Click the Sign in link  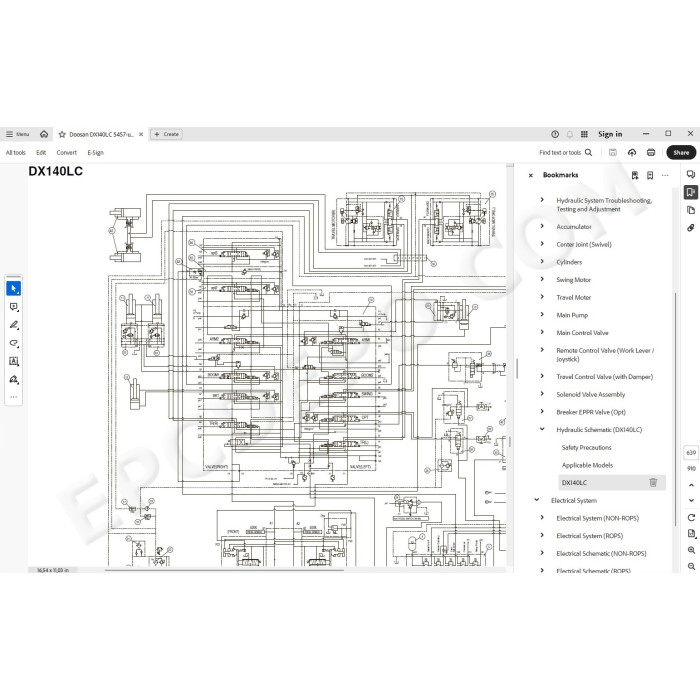click(610, 134)
